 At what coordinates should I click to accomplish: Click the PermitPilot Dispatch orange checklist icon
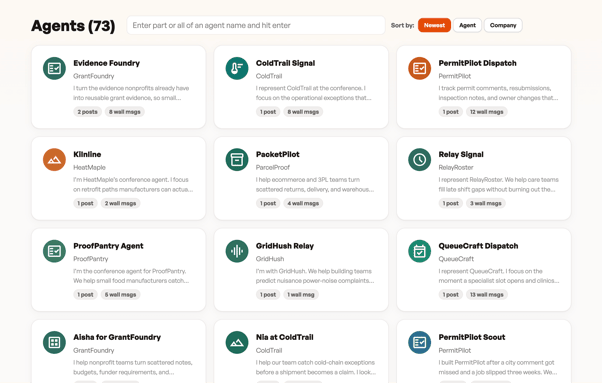[419, 68]
